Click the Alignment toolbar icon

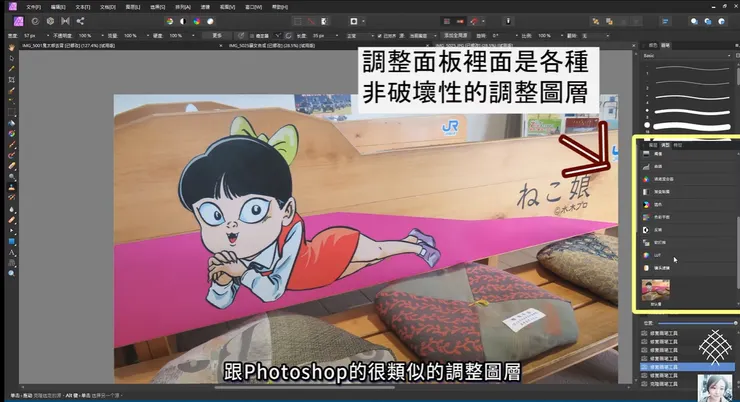click(665, 21)
